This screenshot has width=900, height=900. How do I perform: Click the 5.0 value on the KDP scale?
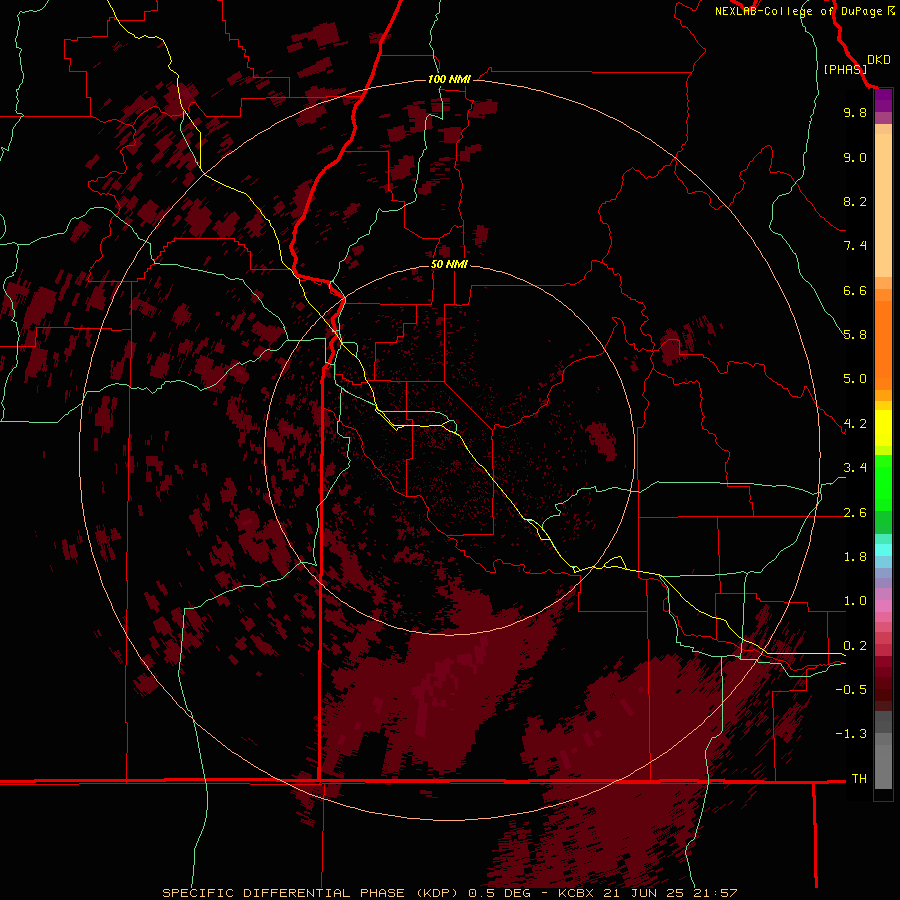click(855, 379)
